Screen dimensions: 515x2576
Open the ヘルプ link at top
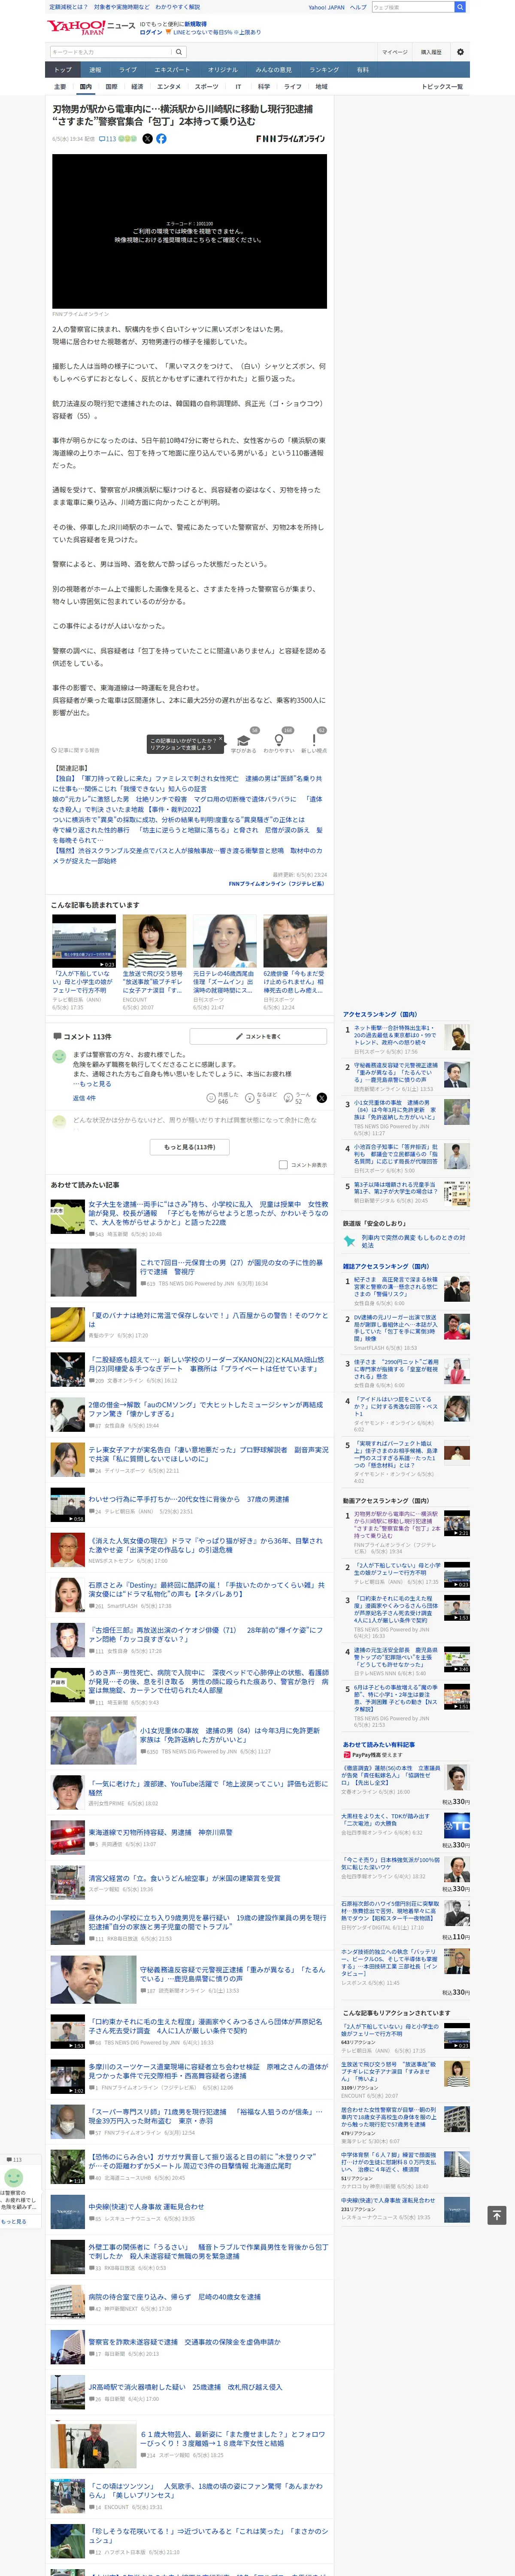pos(358,7)
